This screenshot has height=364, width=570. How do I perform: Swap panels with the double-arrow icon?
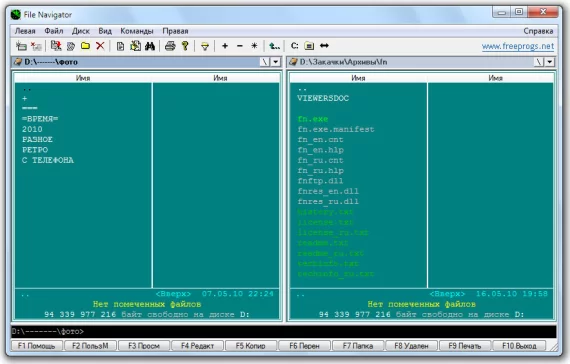tap(324, 46)
